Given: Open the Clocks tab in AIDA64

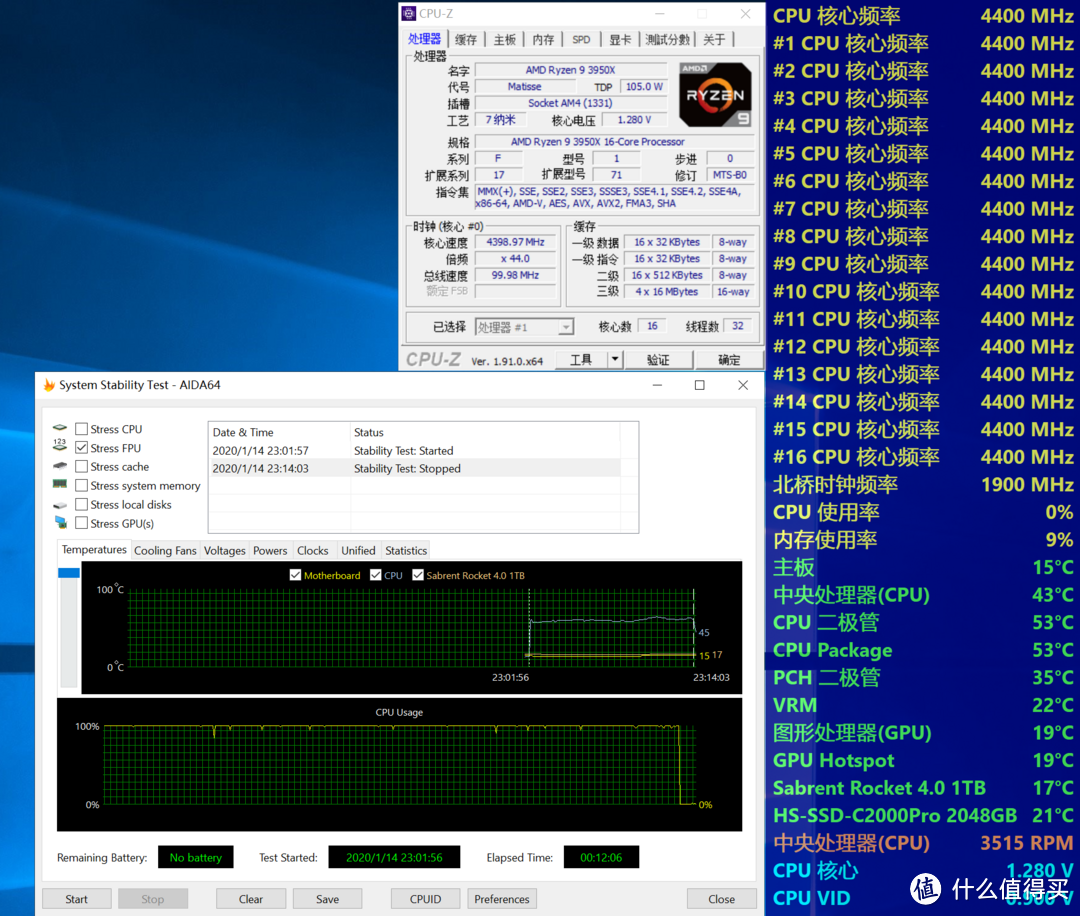Looking at the screenshot, I should click(x=313, y=550).
